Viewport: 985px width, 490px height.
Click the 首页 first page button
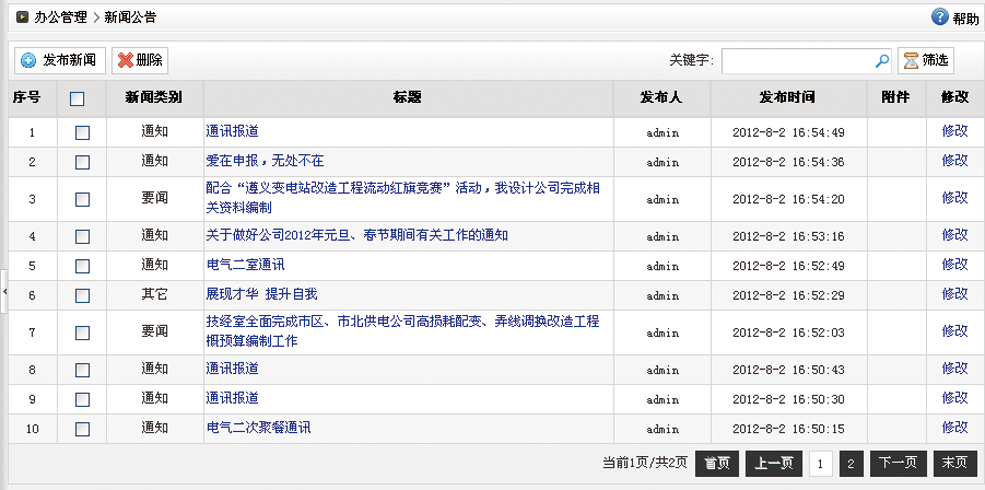tap(717, 463)
